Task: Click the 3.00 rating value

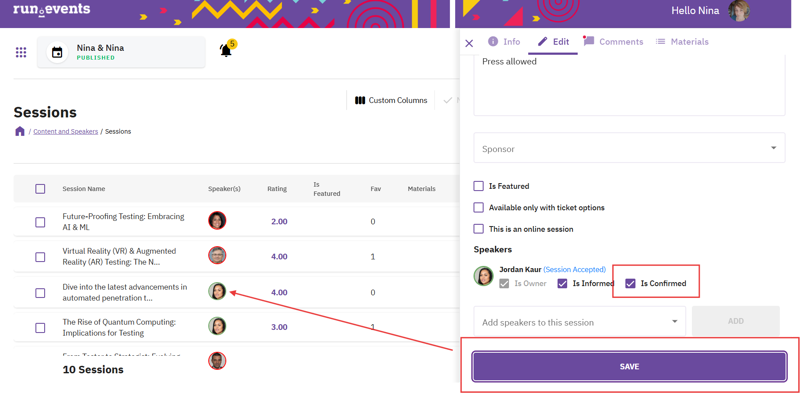Action: [x=279, y=327]
